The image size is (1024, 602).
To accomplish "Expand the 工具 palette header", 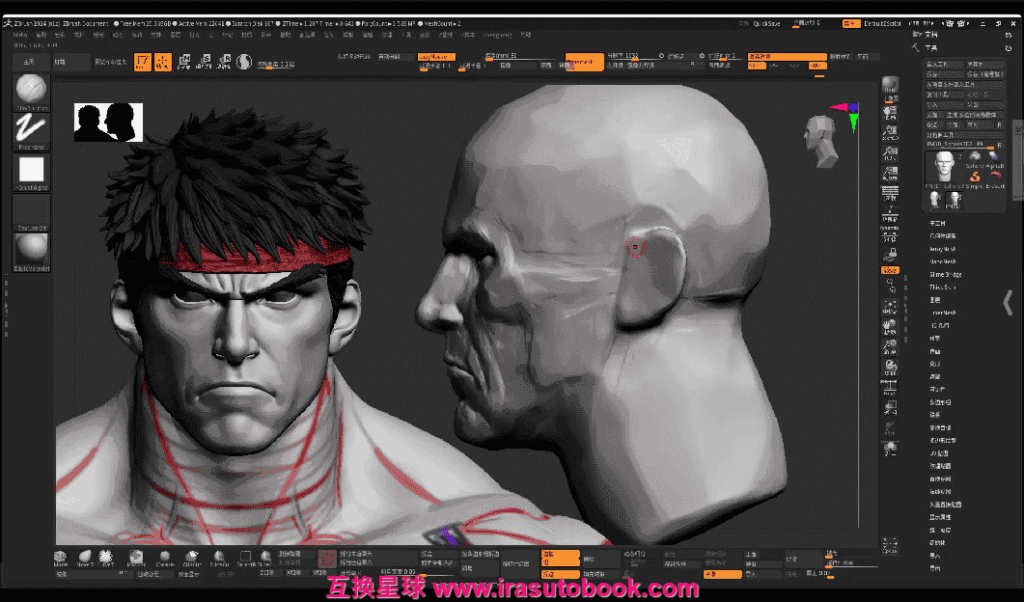I will (x=931, y=48).
